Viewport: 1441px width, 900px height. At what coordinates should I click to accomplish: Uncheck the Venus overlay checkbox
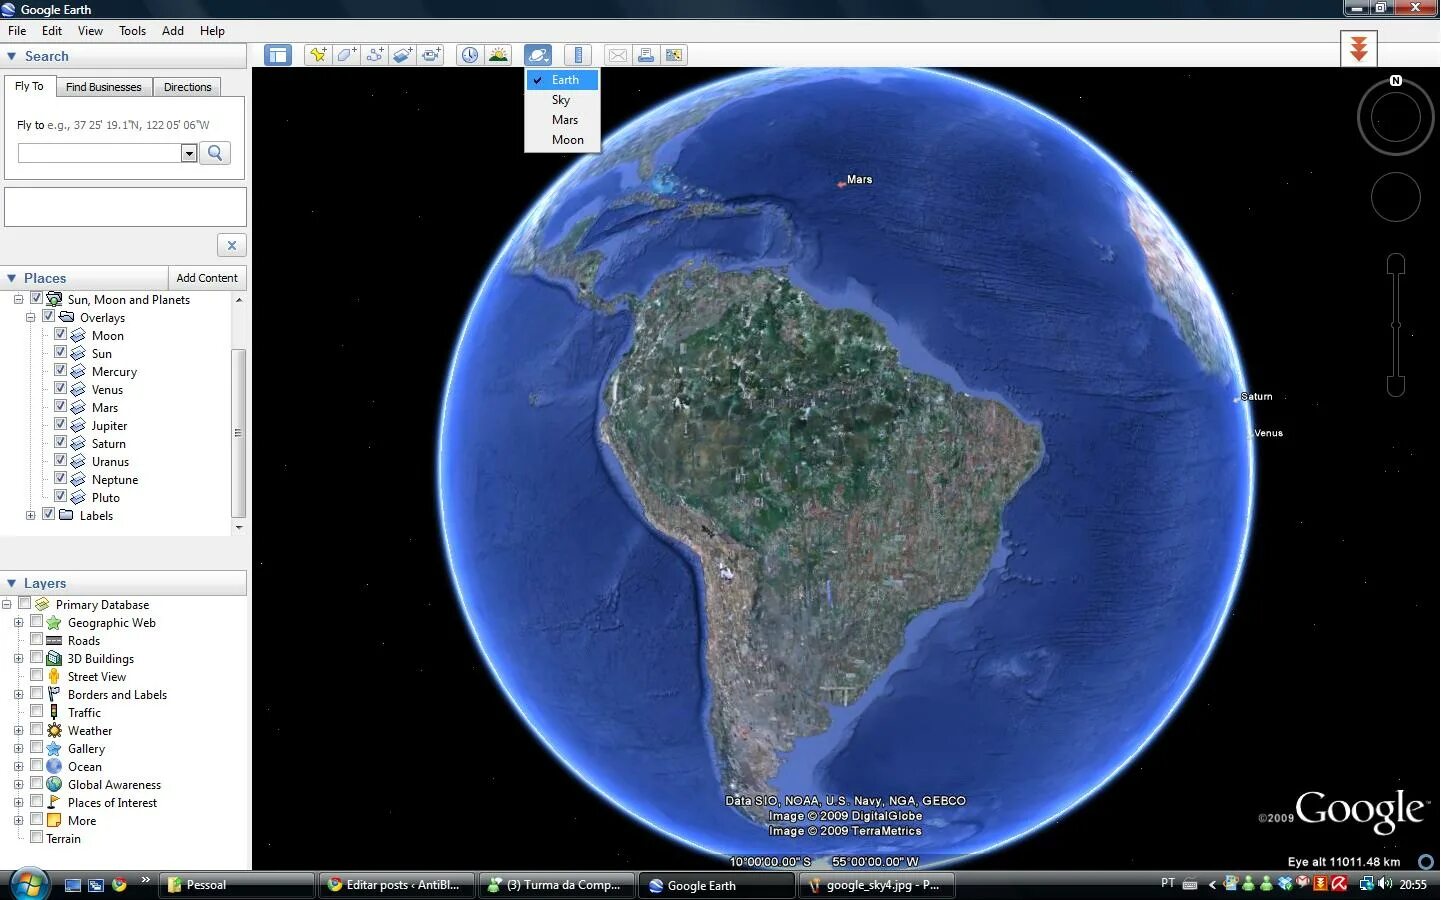point(60,388)
